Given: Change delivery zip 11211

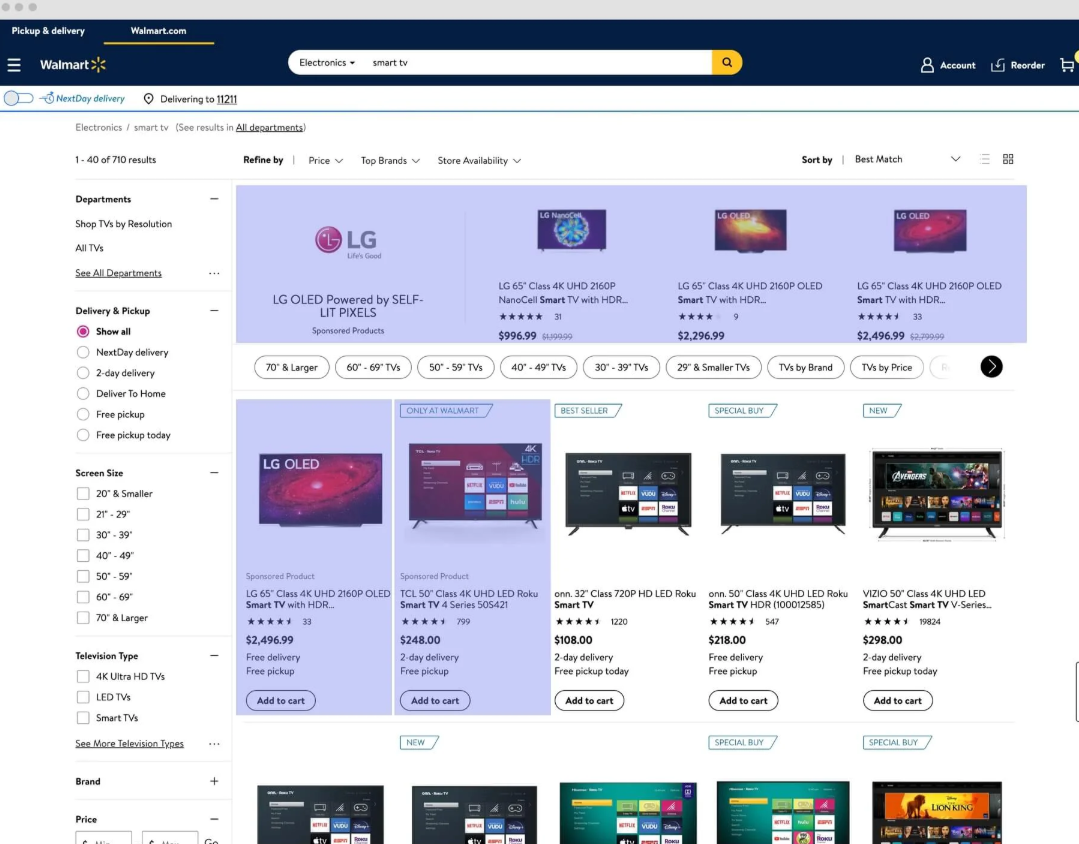Looking at the screenshot, I should tap(227, 99).
